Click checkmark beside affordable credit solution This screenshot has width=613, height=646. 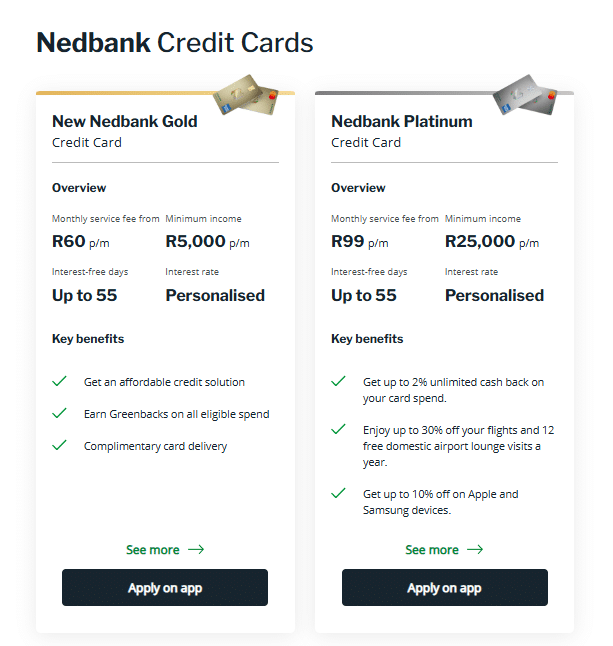tap(60, 381)
